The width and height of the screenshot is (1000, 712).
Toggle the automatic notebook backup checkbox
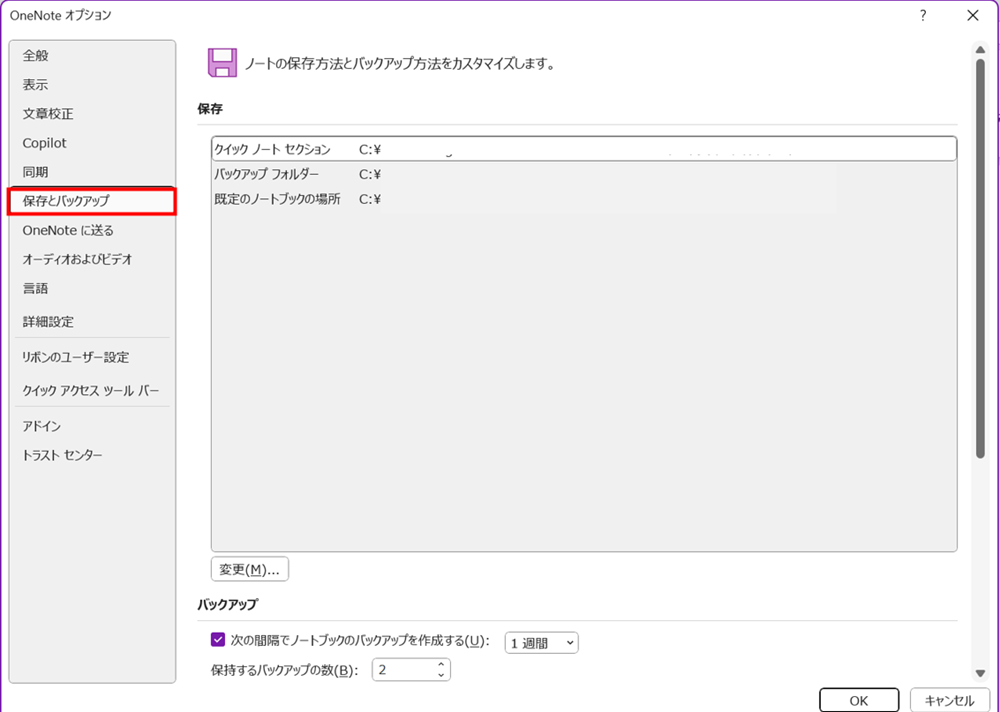click(x=217, y=639)
